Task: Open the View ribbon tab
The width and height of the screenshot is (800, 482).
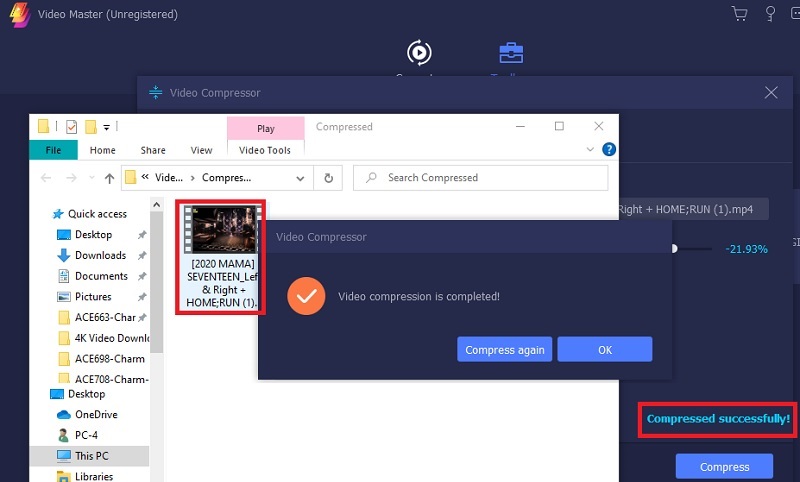Action: pos(202,150)
